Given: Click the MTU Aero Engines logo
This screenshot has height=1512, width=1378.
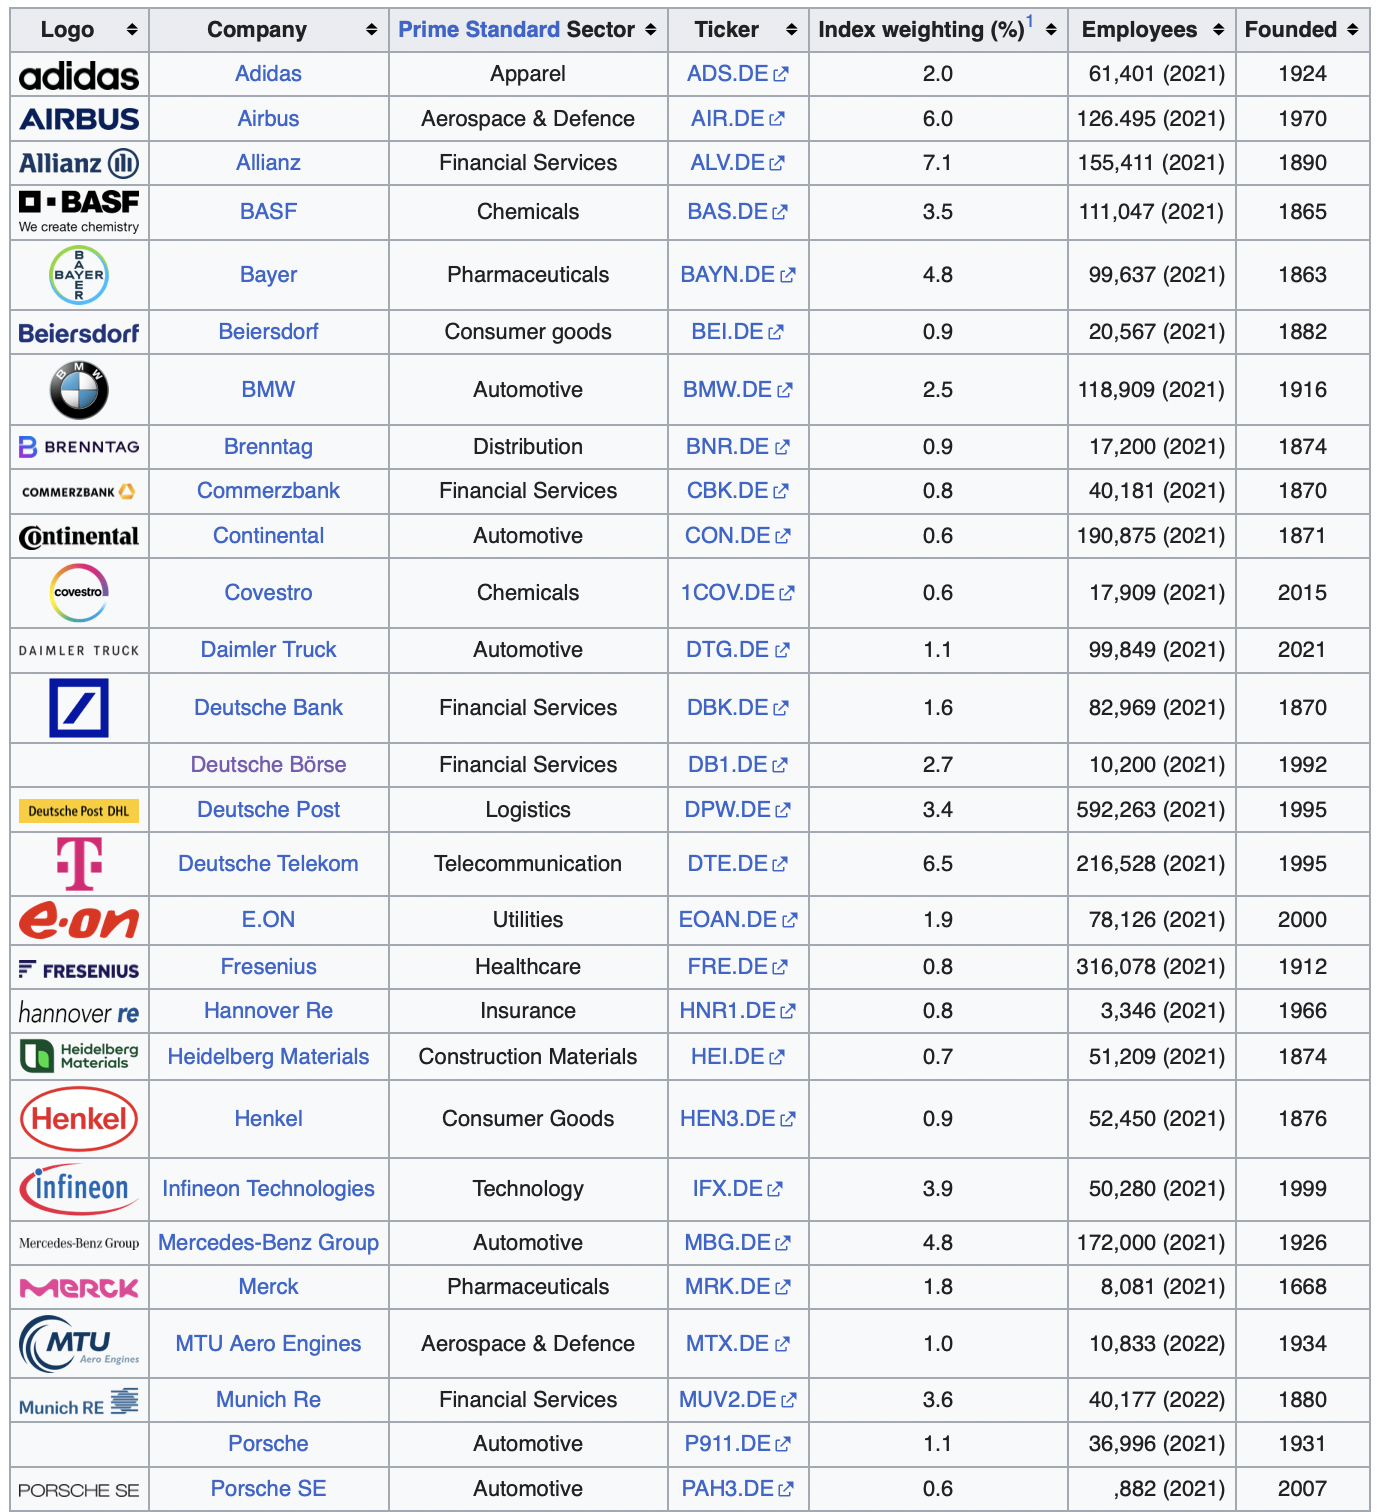Looking at the screenshot, I should [79, 1344].
